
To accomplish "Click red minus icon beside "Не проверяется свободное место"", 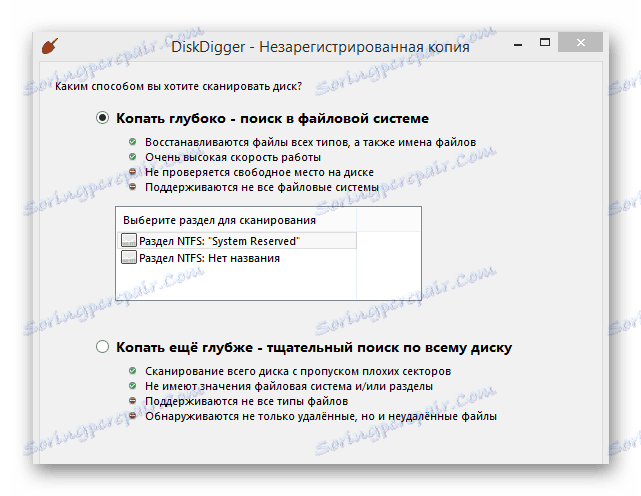I will click(x=132, y=172).
